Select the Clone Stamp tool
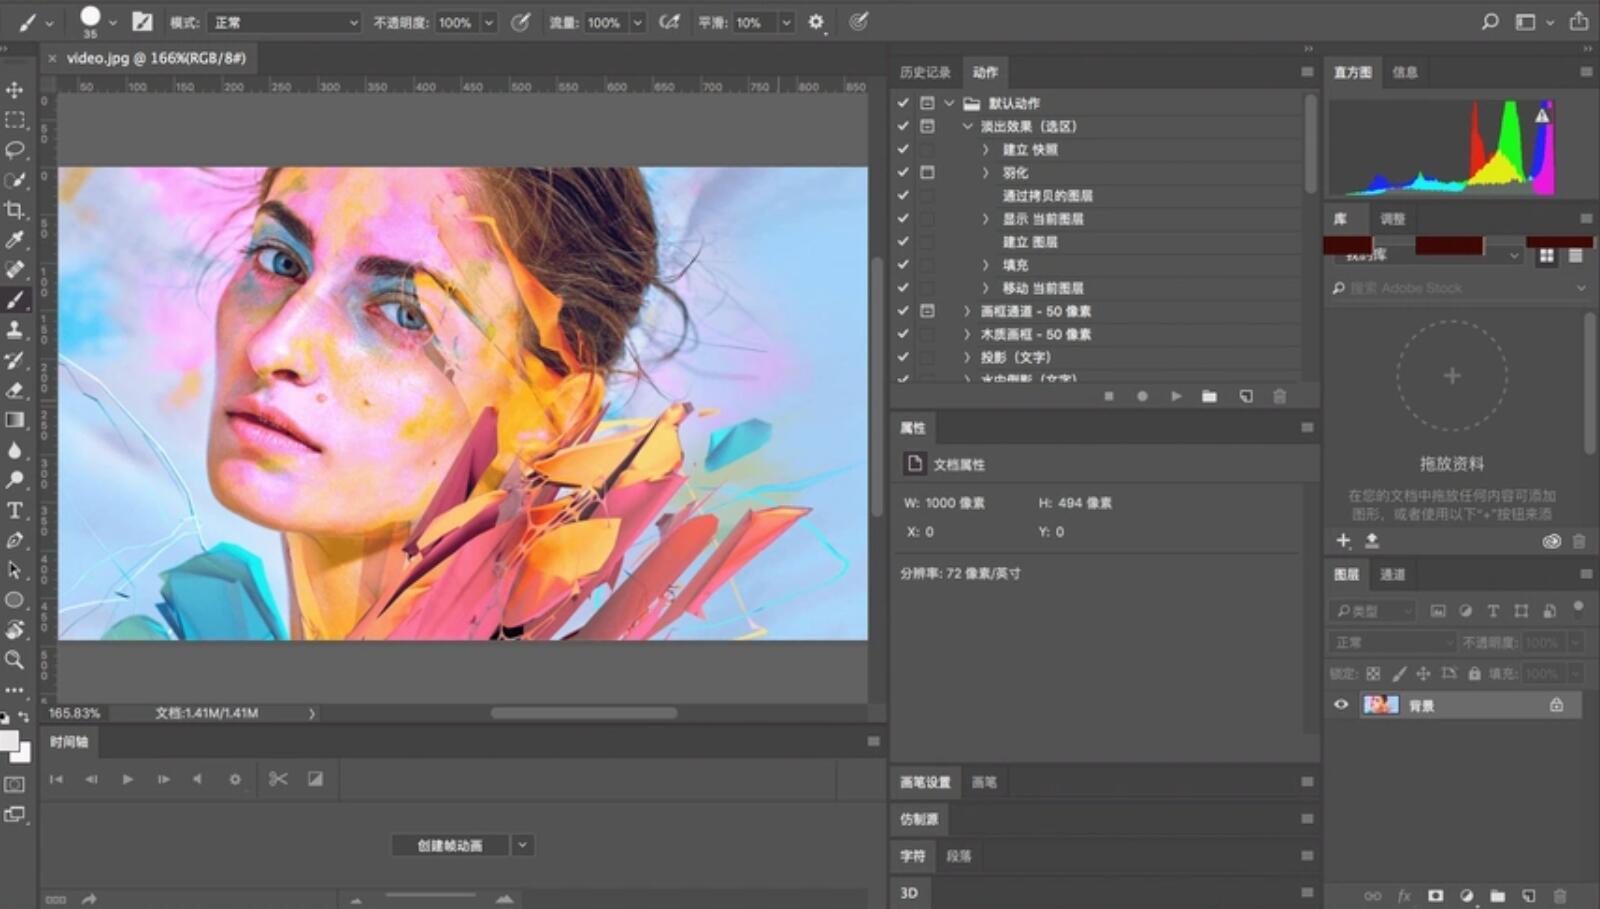This screenshot has height=909, width=1600. click(15, 330)
